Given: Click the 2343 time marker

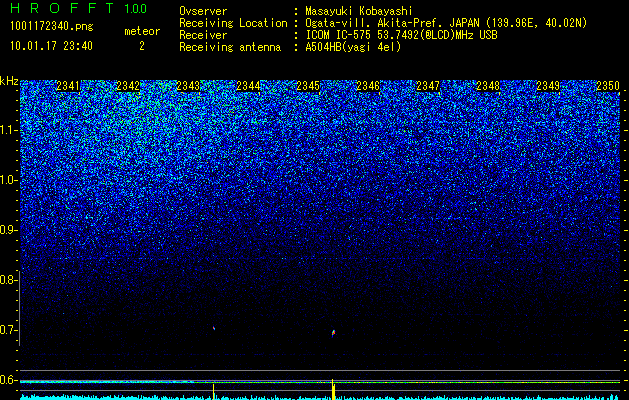Looking at the screenshot, I should (188, 86).
